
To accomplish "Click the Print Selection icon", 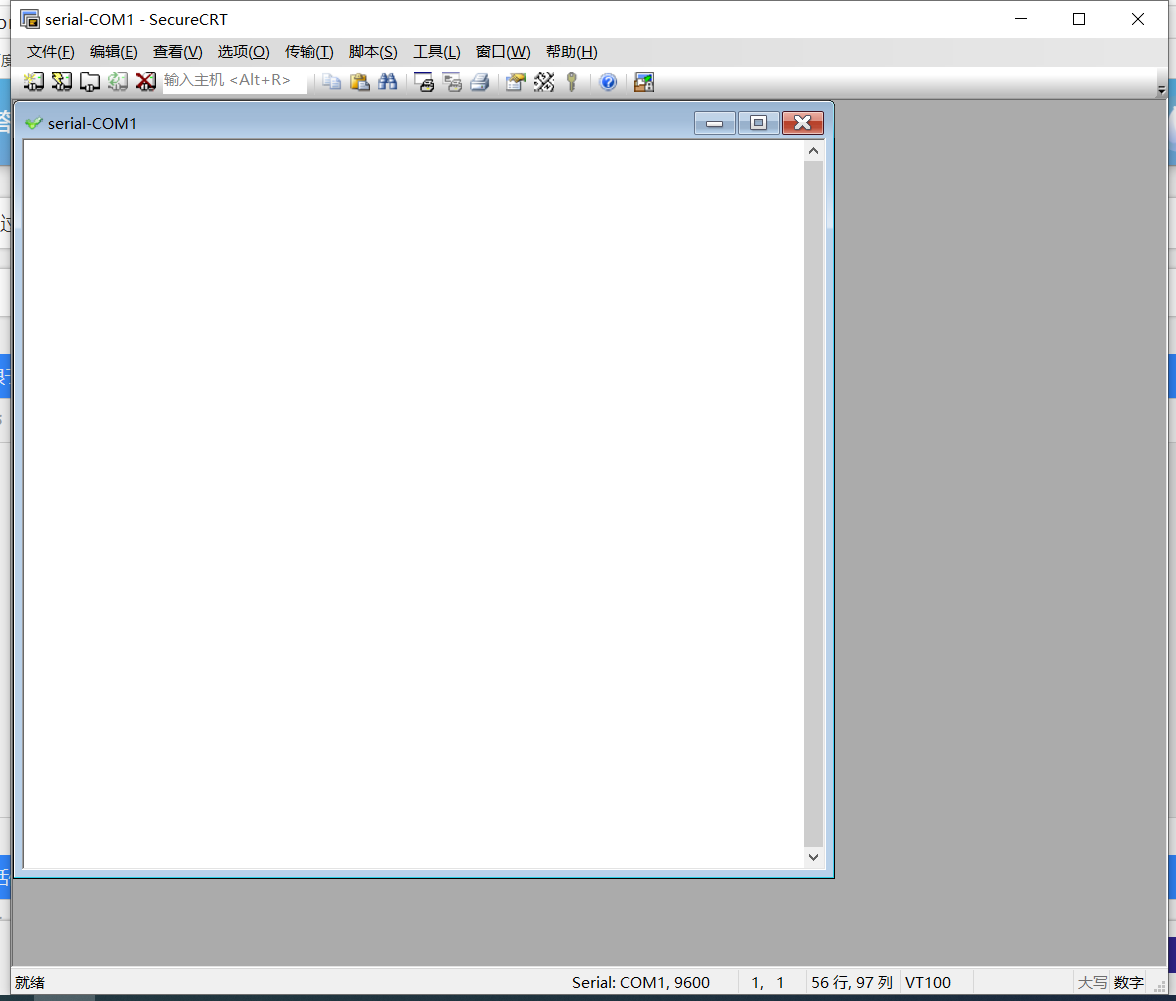I will click(452, 82).
